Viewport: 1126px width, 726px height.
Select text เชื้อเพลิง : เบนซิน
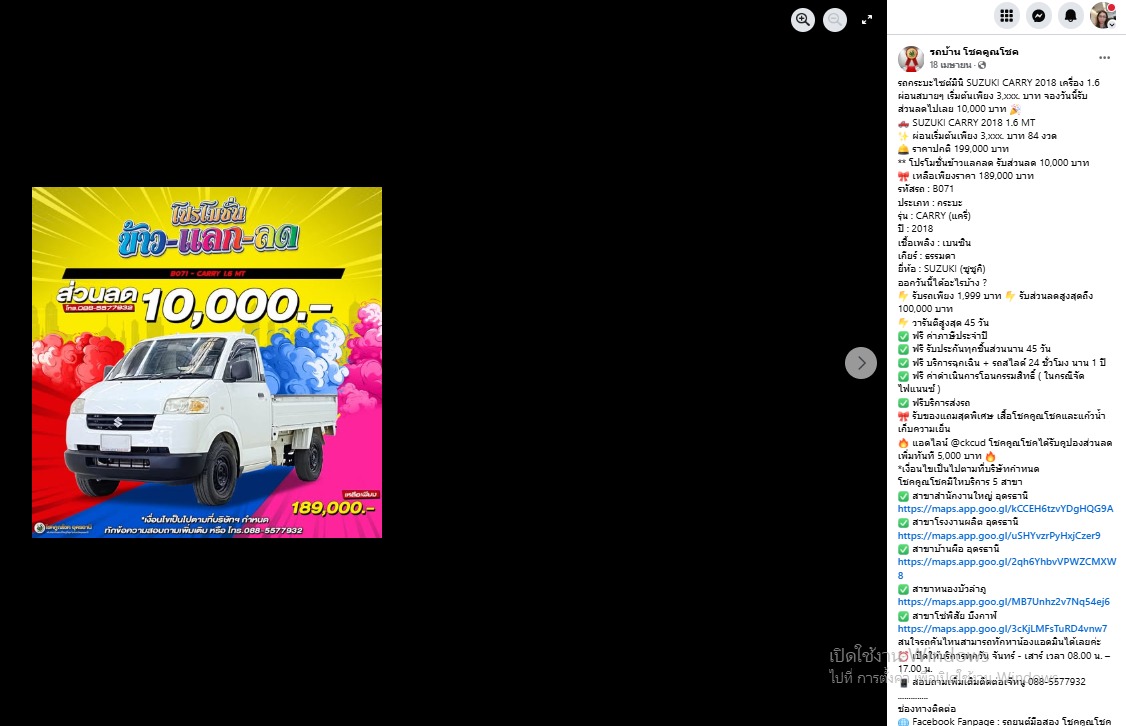(x=934, y=243)
